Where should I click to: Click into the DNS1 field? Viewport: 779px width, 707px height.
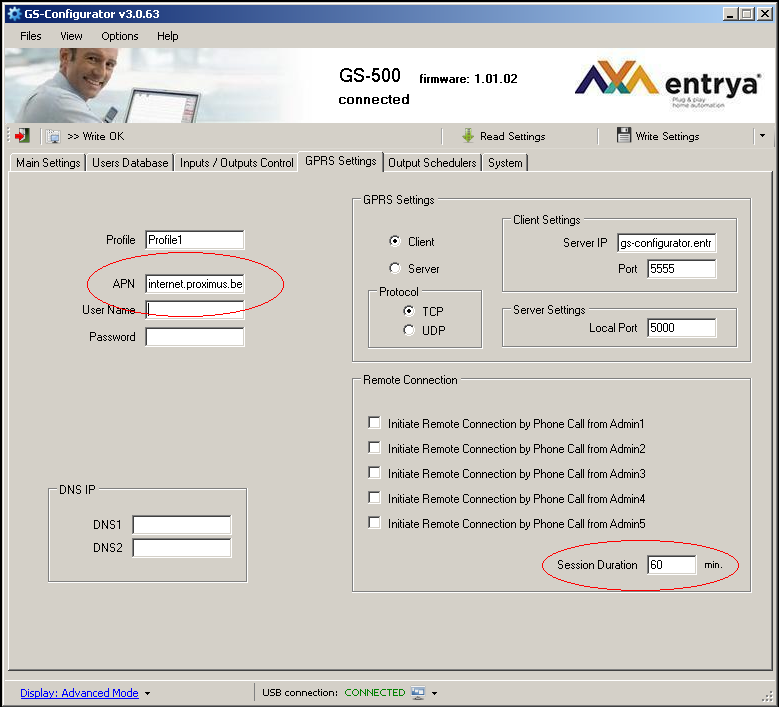(182, 525)
